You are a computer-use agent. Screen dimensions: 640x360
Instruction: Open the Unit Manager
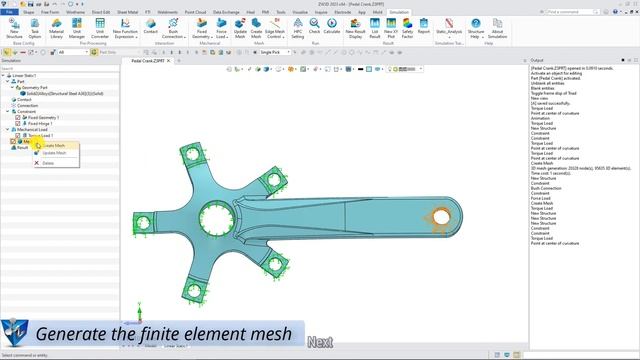click(x=77, y=28)
